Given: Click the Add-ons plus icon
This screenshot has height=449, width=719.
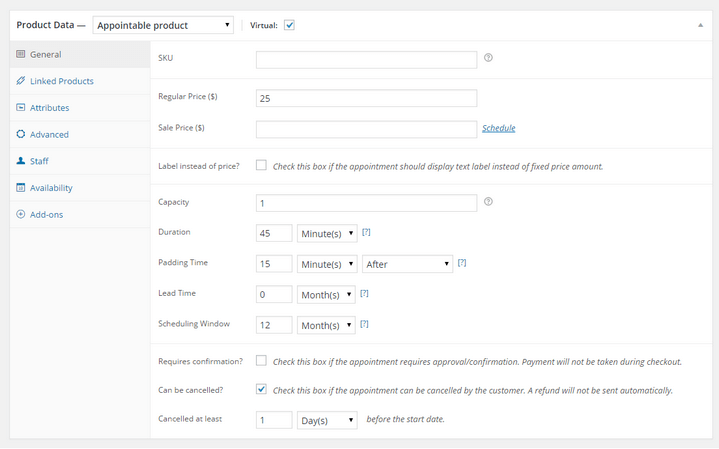Looking at the screenshot, I should [21, 214].
